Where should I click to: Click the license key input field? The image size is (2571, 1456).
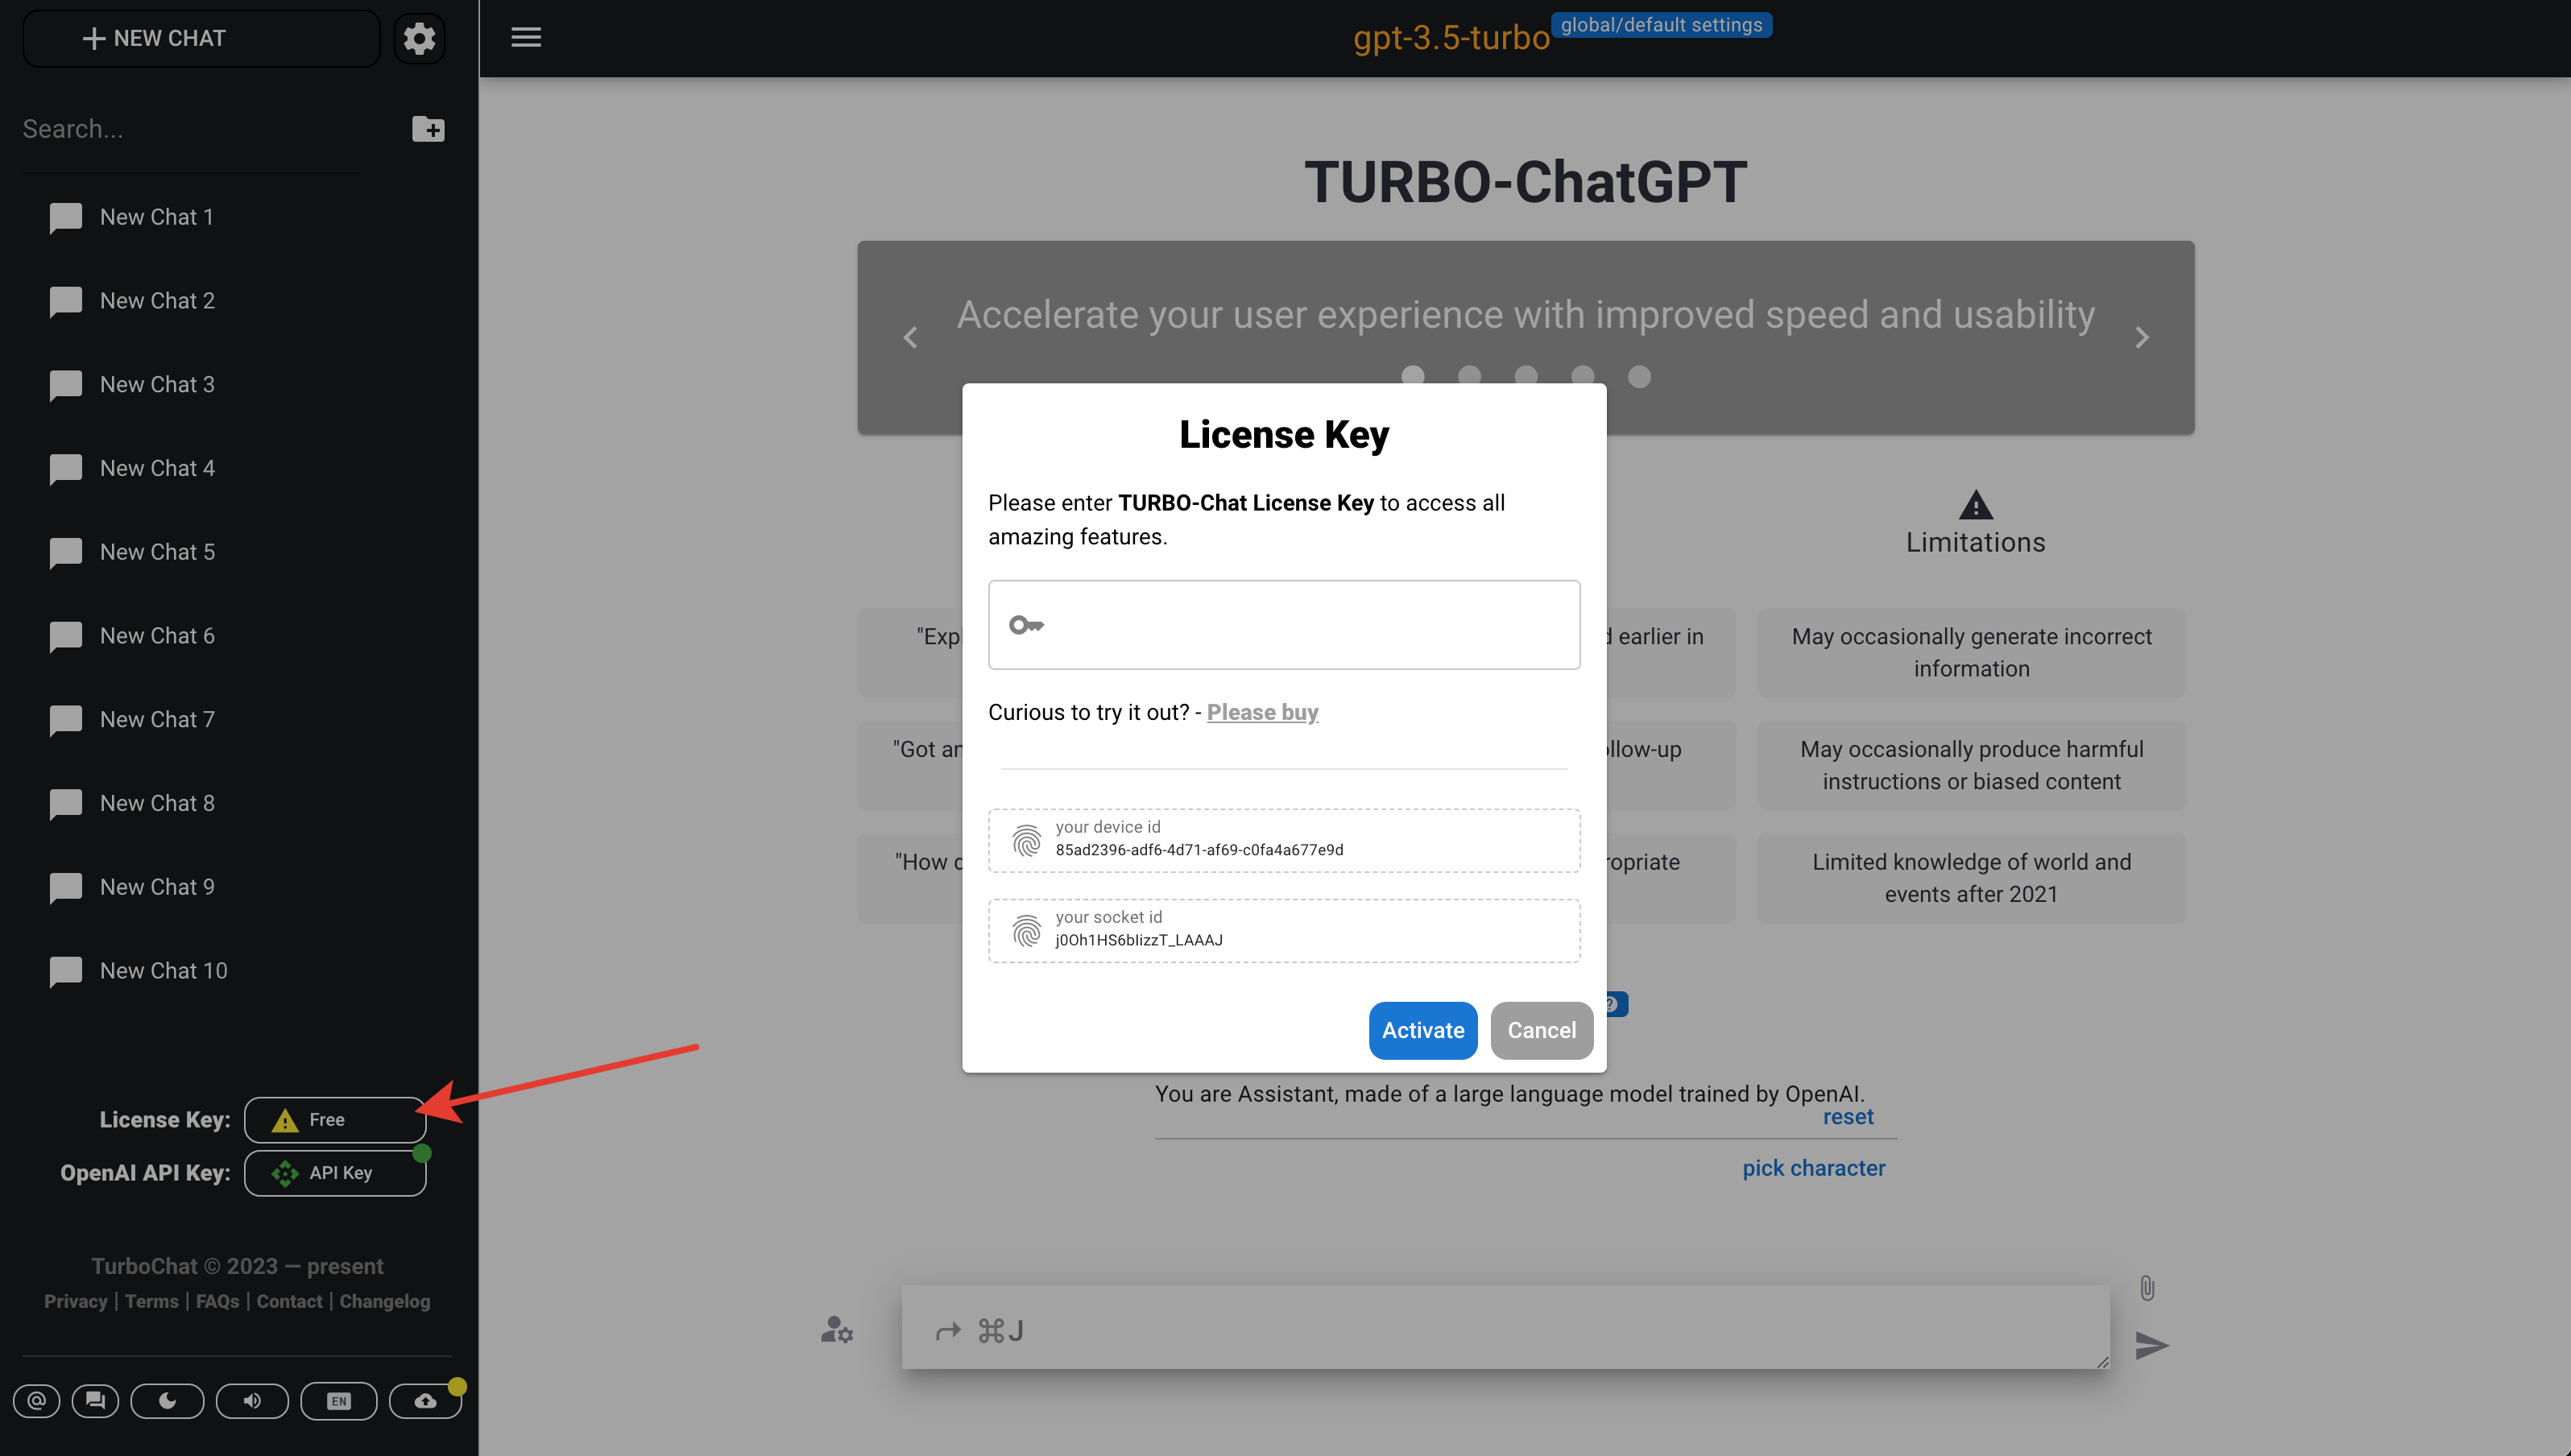tap(1300, 625)
